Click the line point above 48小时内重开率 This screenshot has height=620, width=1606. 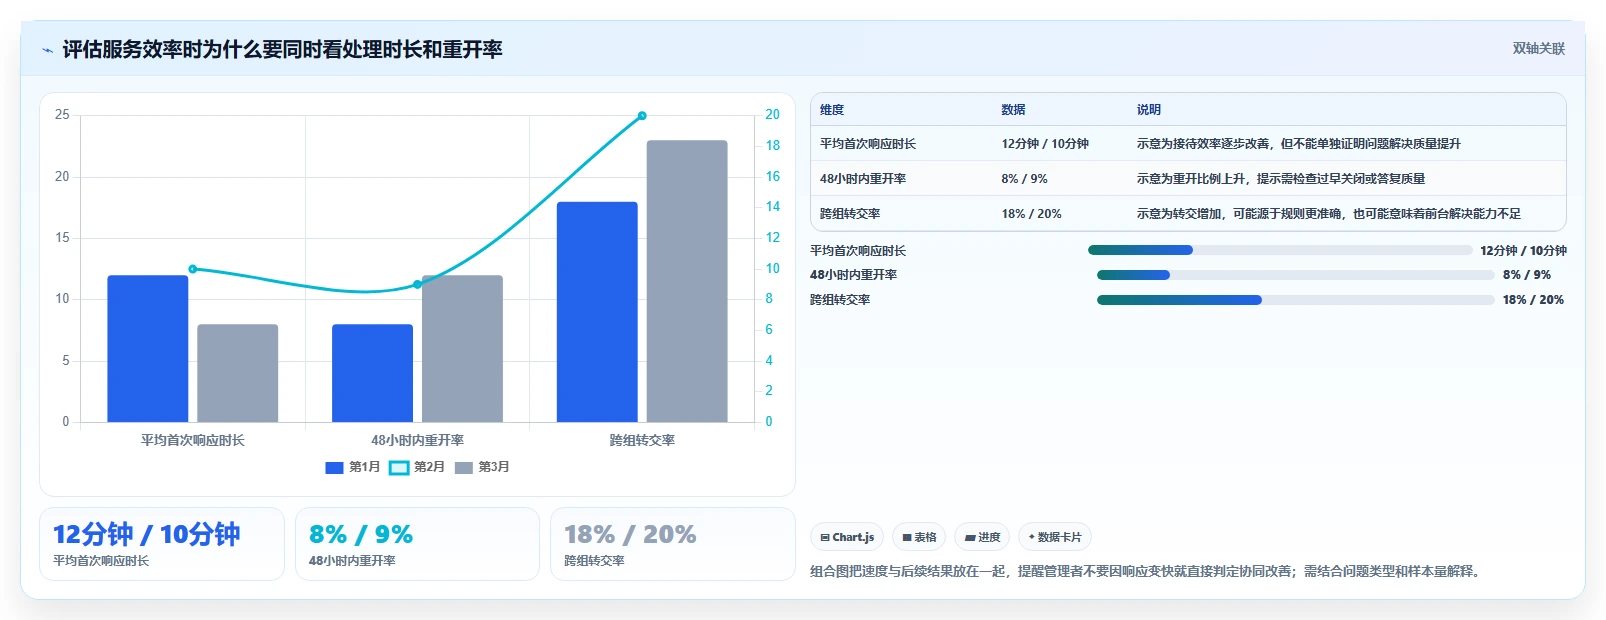click(417, 284)
